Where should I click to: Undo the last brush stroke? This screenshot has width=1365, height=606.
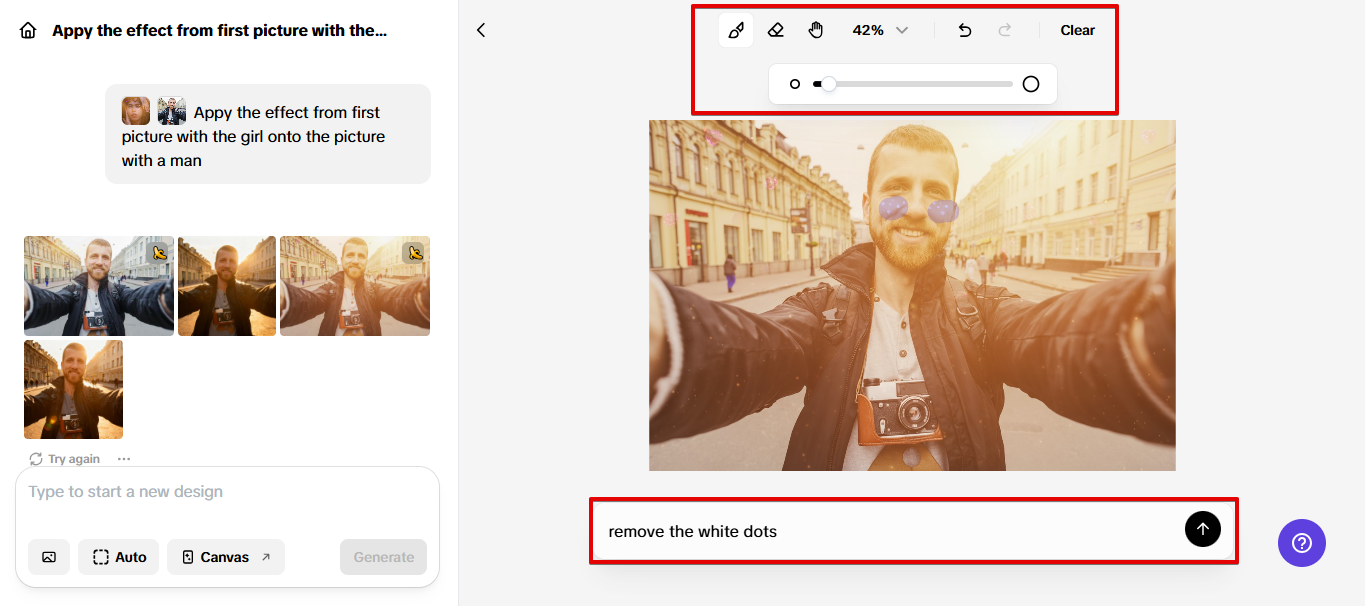(x=964, y=30)
